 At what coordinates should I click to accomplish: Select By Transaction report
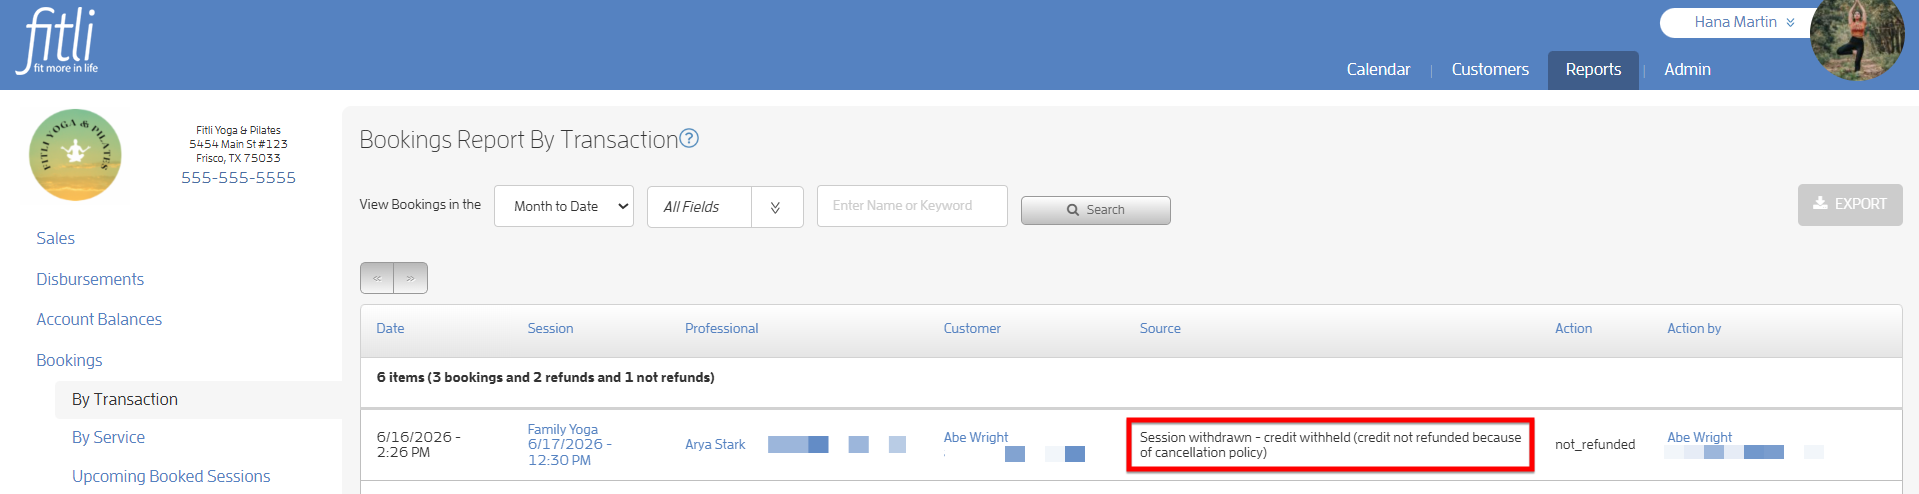coord(125,399)
